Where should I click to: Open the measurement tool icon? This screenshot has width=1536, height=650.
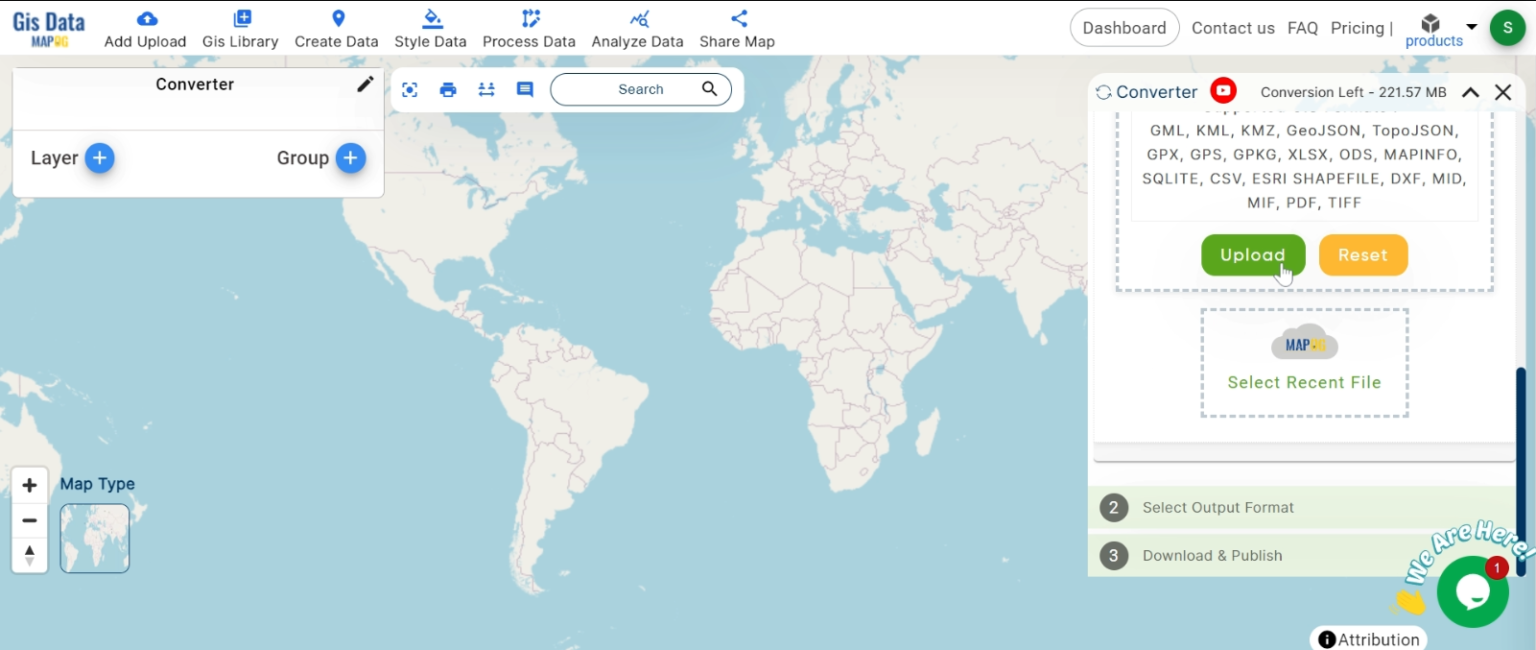(486, 89)
